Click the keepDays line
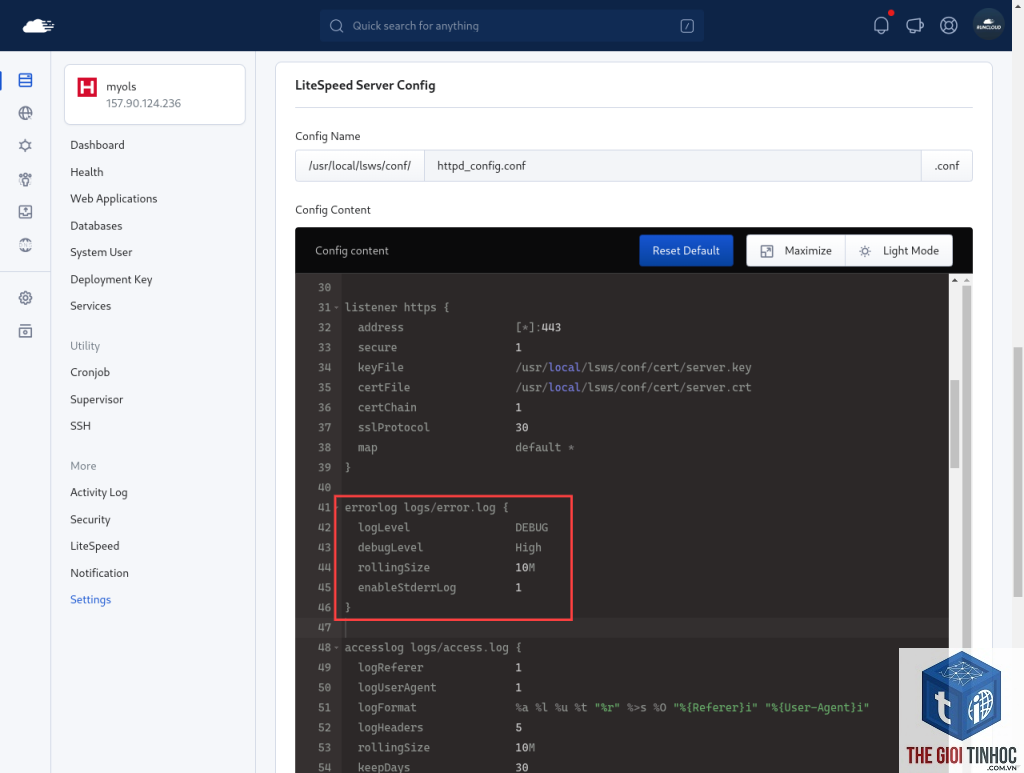This screenshot has width=1024, height=773. coord(443,767)
